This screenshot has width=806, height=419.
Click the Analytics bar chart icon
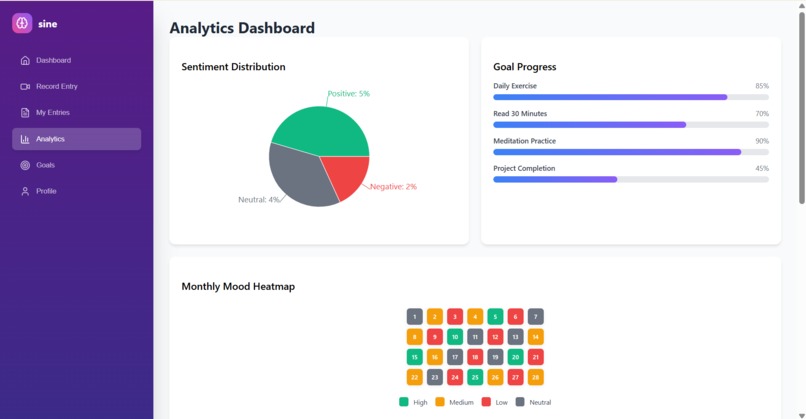pos(25,139)
